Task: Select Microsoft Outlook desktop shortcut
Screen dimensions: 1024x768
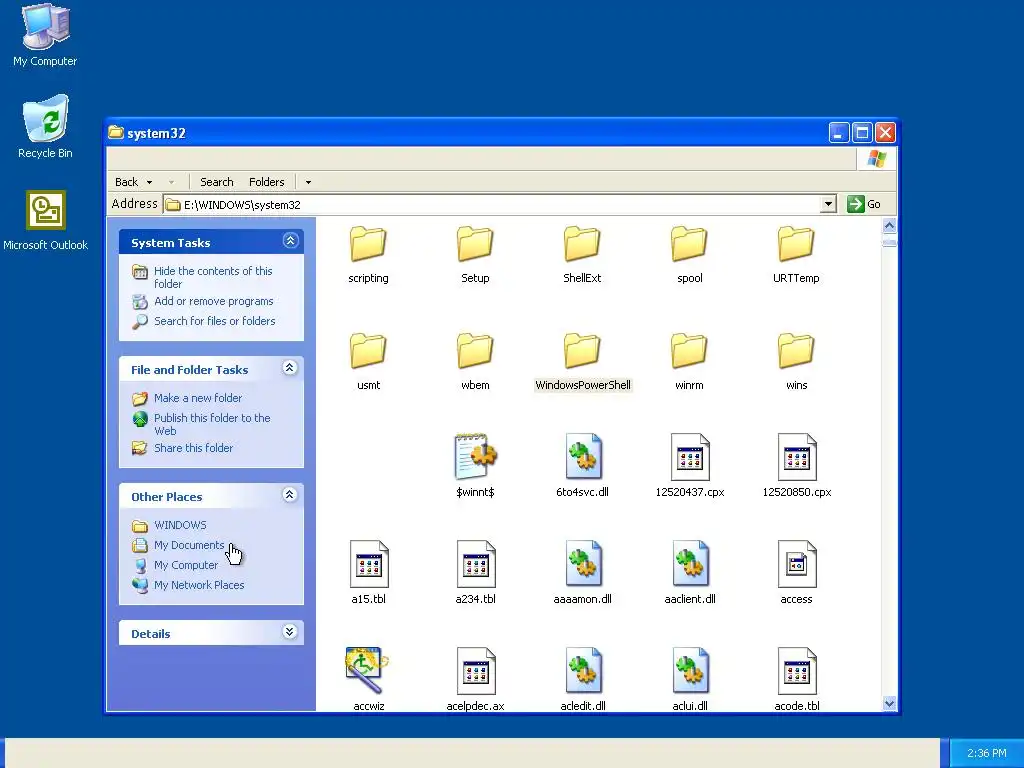Action: click(x=45, y=220)
